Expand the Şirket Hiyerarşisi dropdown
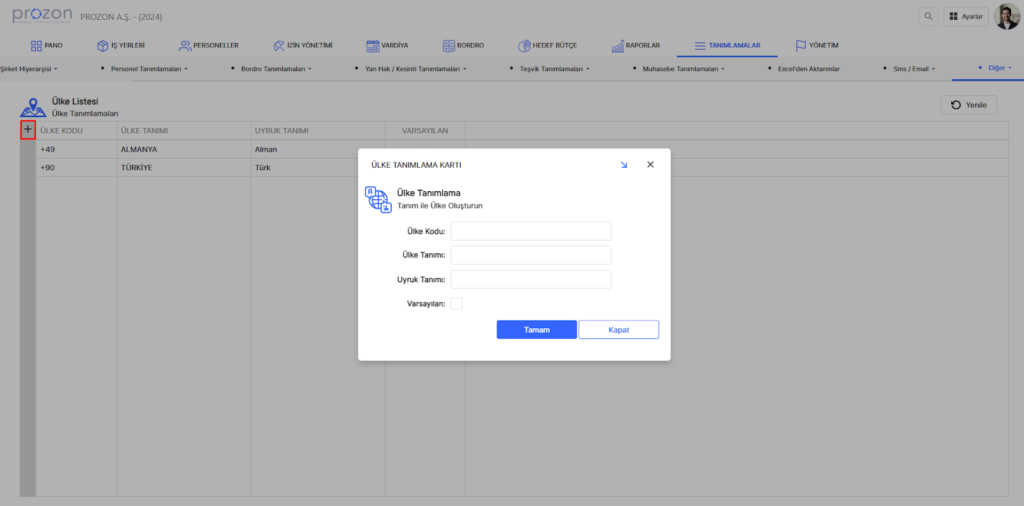Screen dimensions: 1024x506 click(28, 69)
